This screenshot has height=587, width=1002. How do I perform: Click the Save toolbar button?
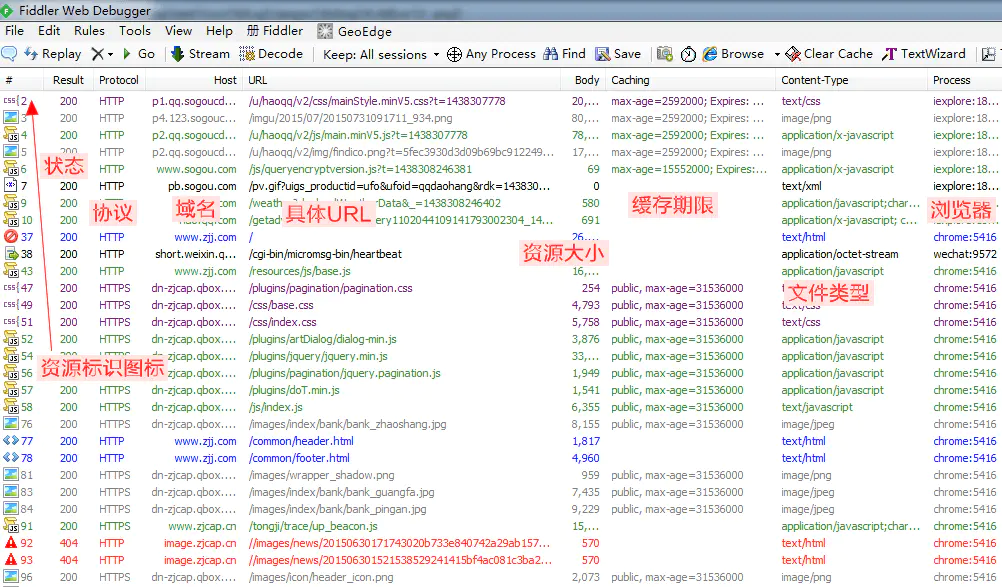[x=618, y=54]
